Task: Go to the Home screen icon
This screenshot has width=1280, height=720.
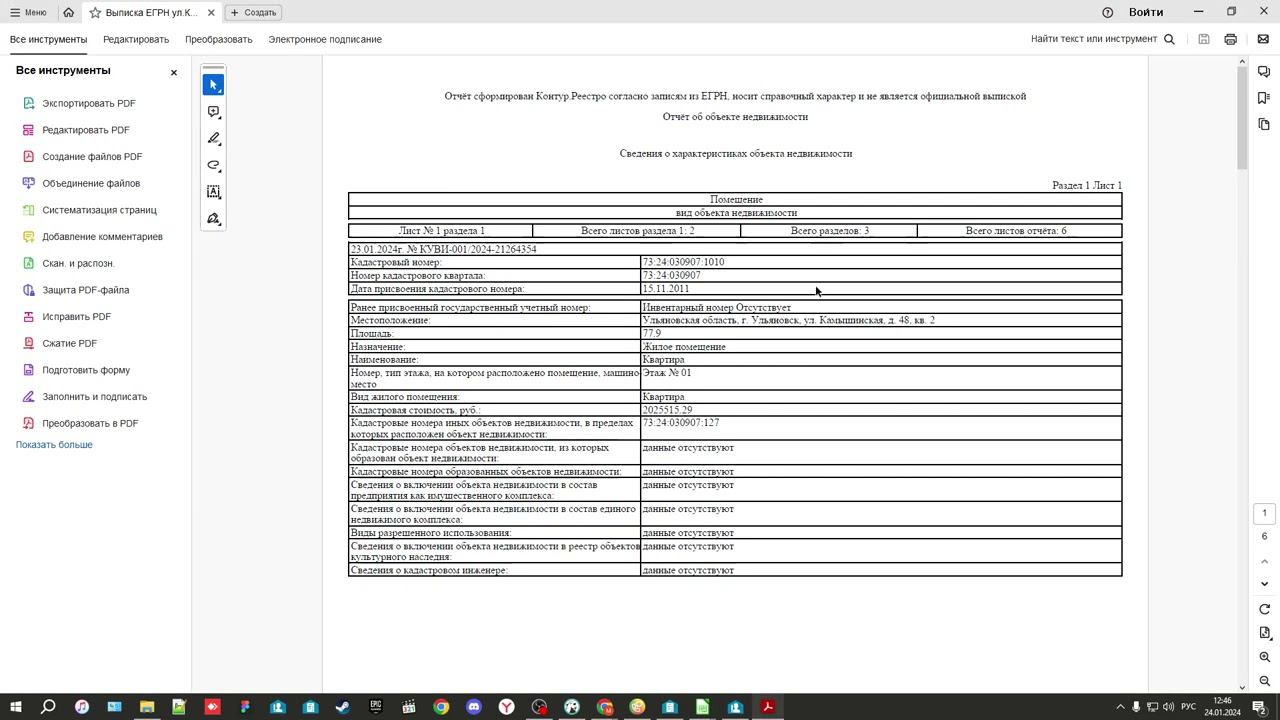Action: pyautogui.click(x=68, y=12)
